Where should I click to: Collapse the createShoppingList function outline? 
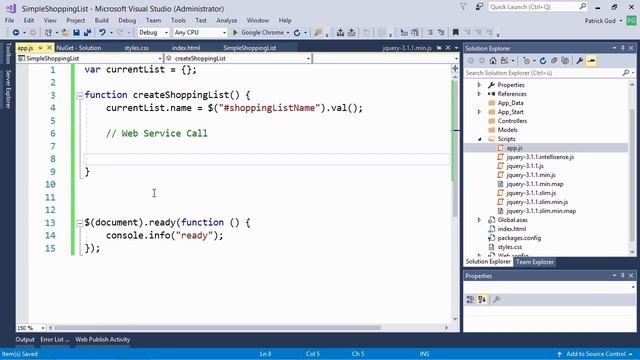(80, 96)
